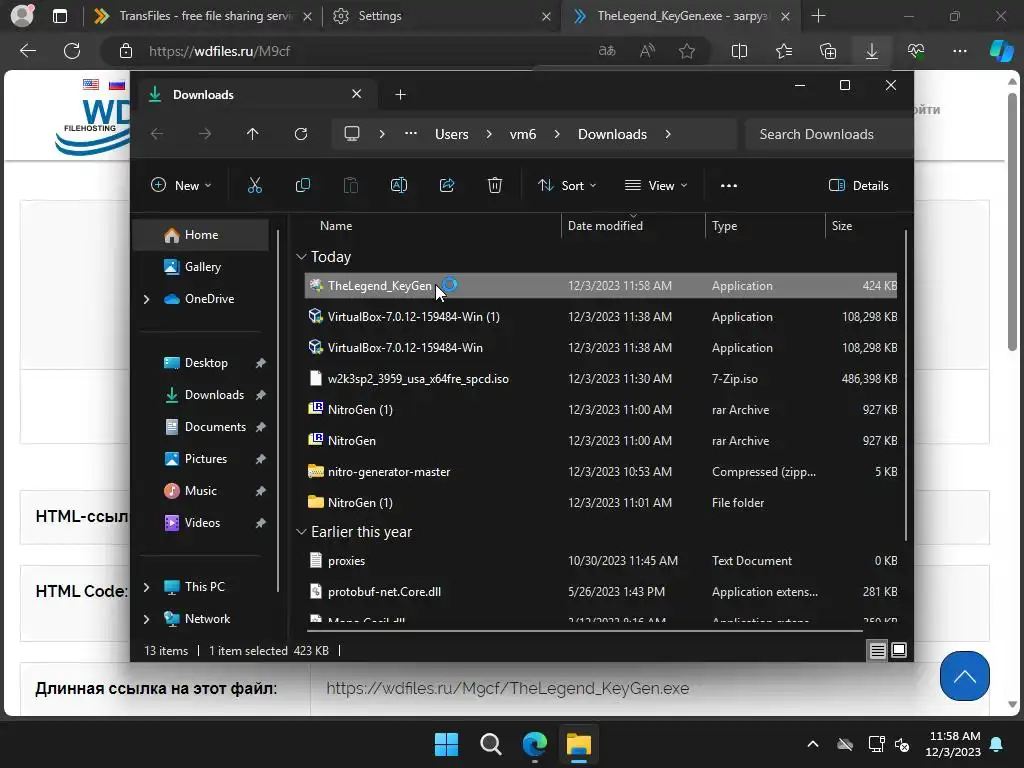Refresh the Downloads folder view
The height and width of the screenshot is (768, 1024).
(301, 134)
